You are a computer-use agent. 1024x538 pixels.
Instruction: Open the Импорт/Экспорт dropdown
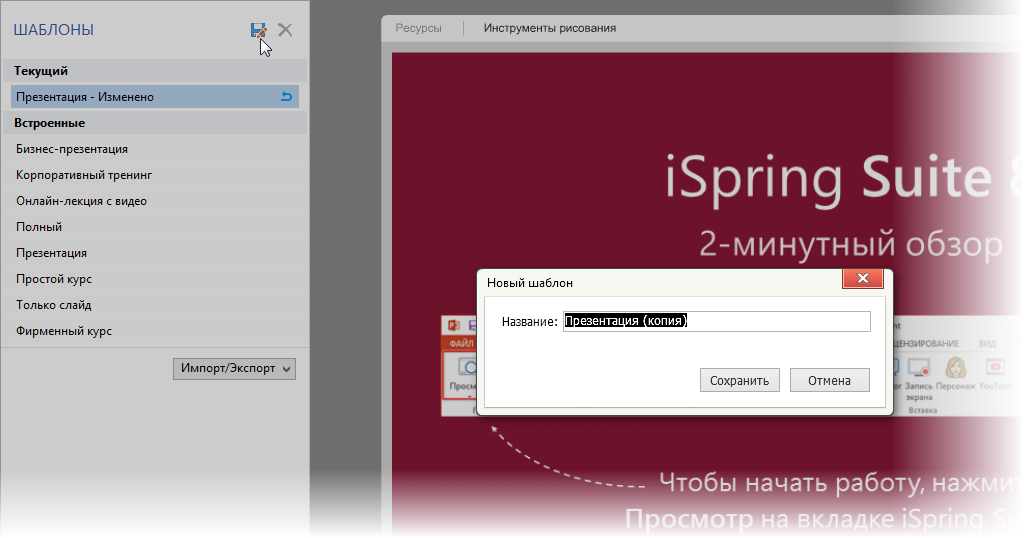pyautogui.click(x=234, y=368)
